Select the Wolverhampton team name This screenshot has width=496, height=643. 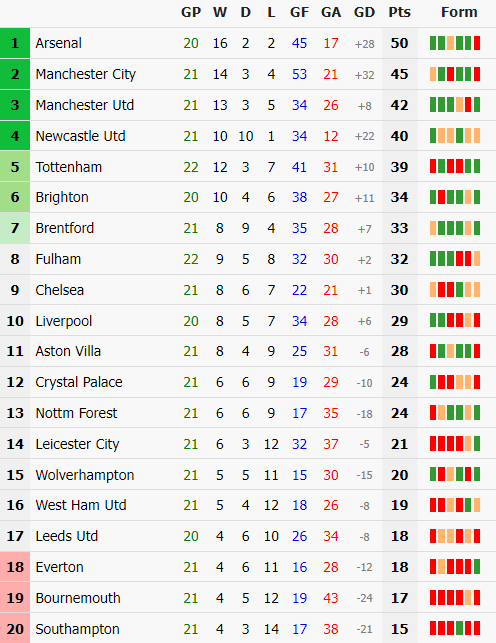tap(85, 475)
